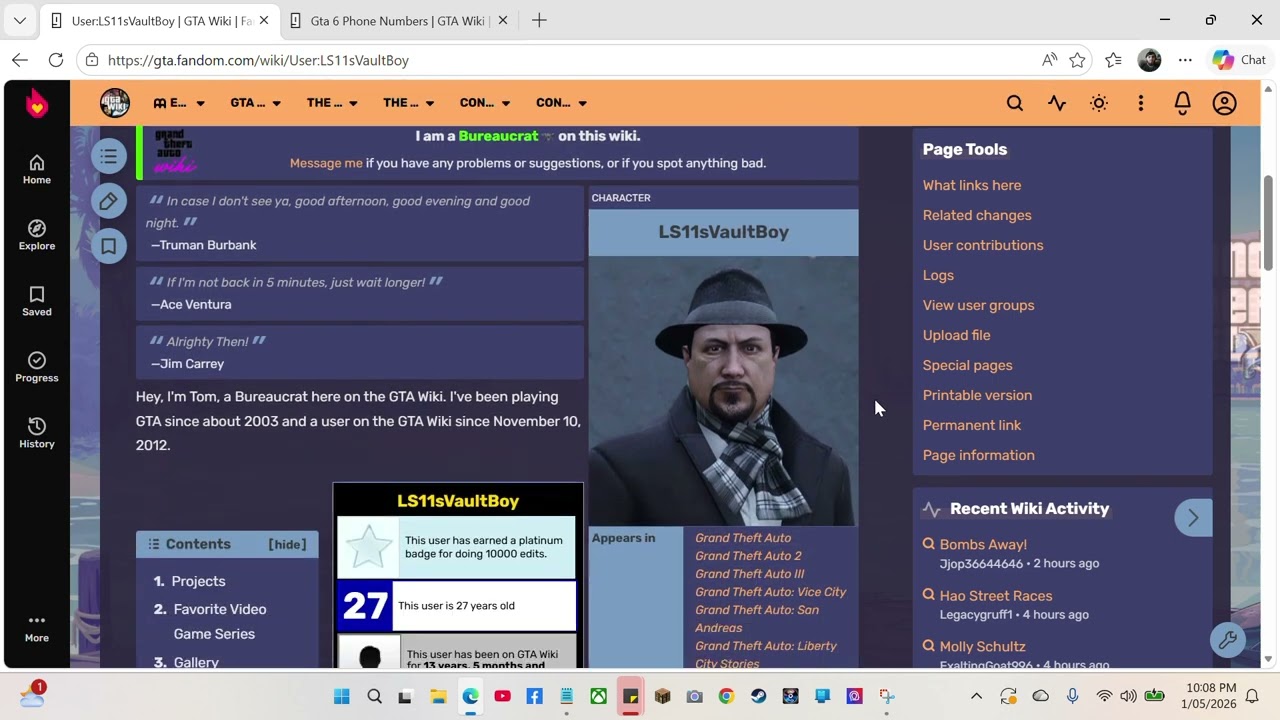Open the wrench tools button
1280x720 pixels.
coord(1227,639)
